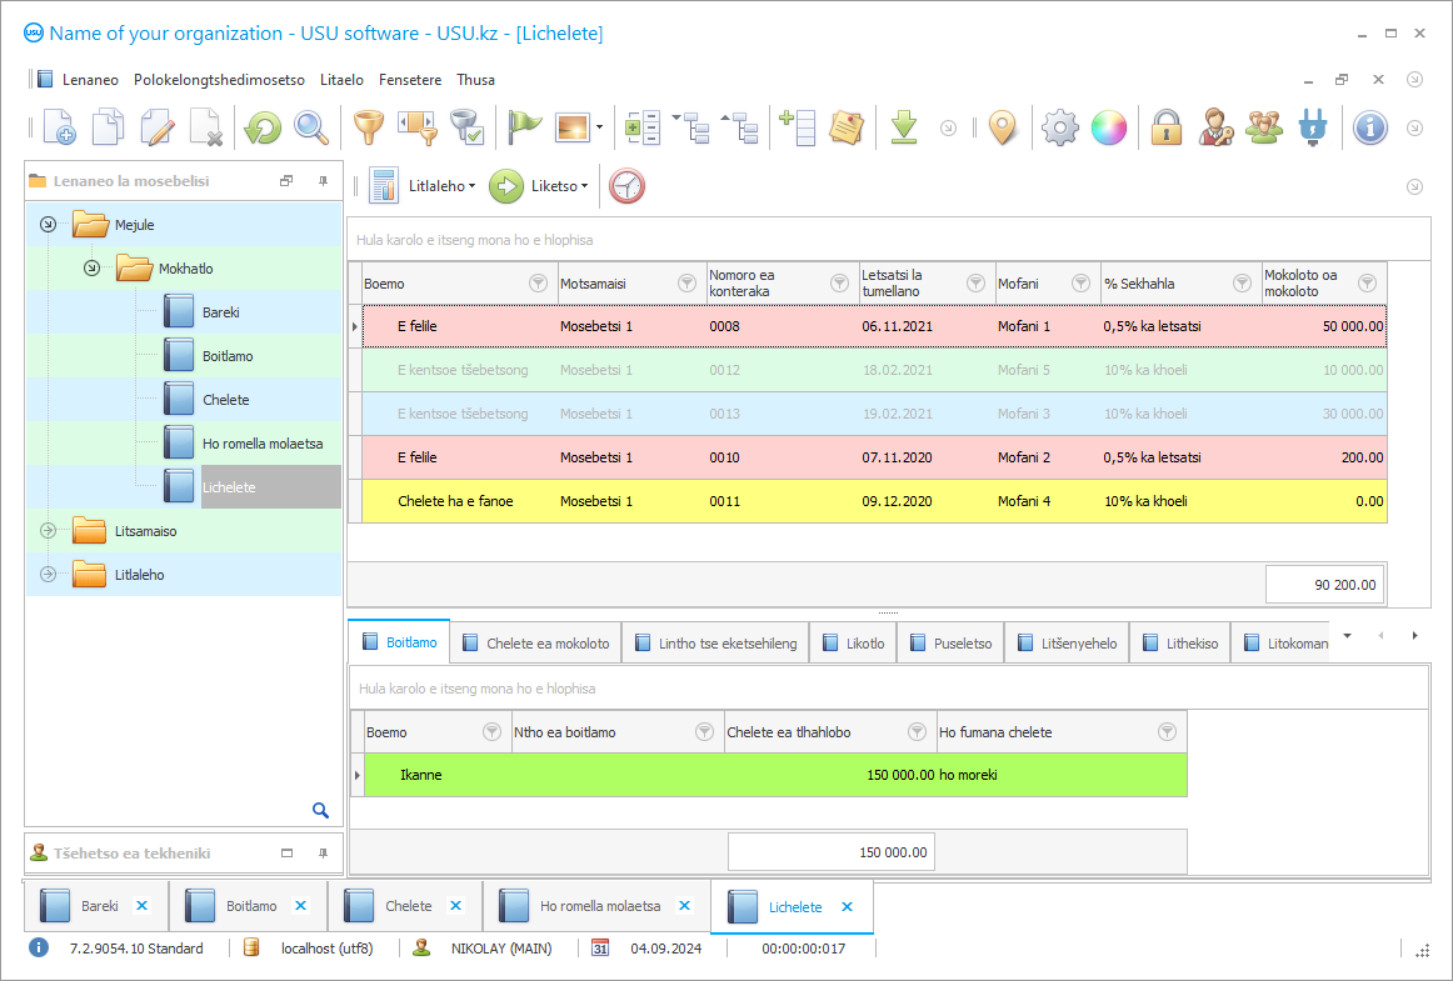Click the green download arrow icon
Image resolution: width=1453 pixels, height=981 pixels.
pos(904,128)
